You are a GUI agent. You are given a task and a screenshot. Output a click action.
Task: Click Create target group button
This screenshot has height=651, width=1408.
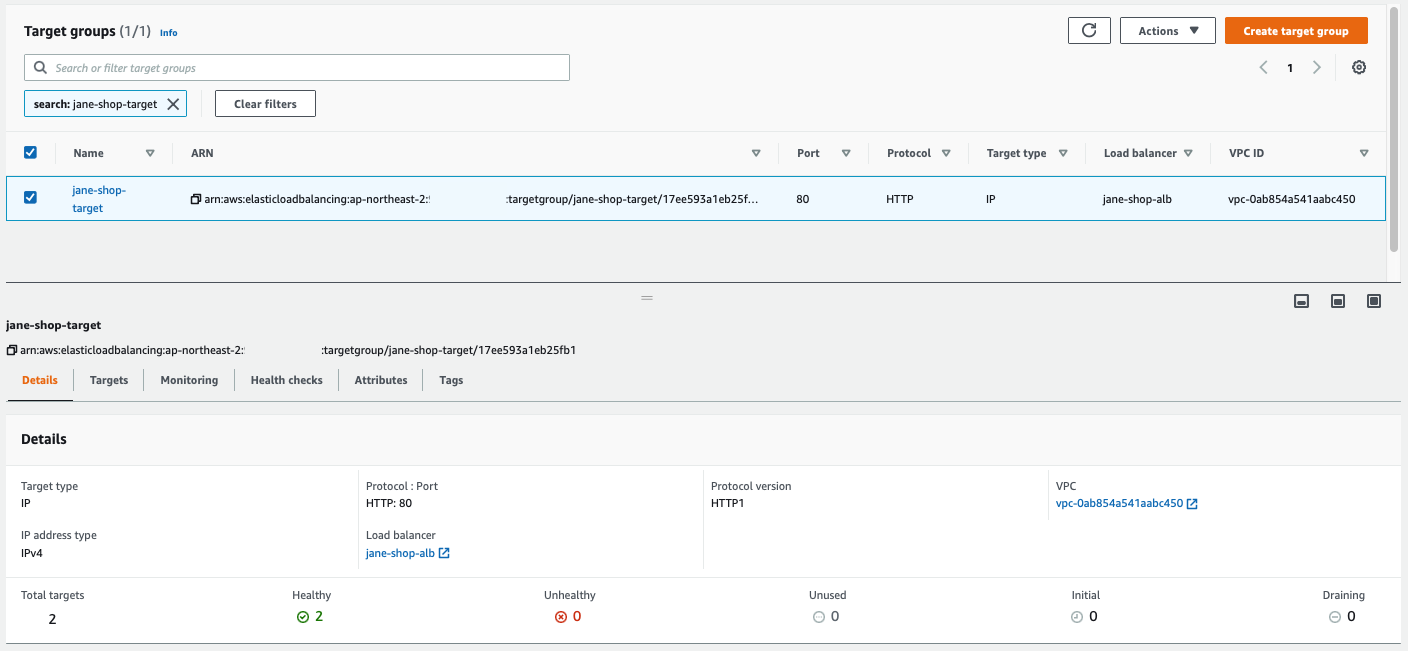point(1296,31)
